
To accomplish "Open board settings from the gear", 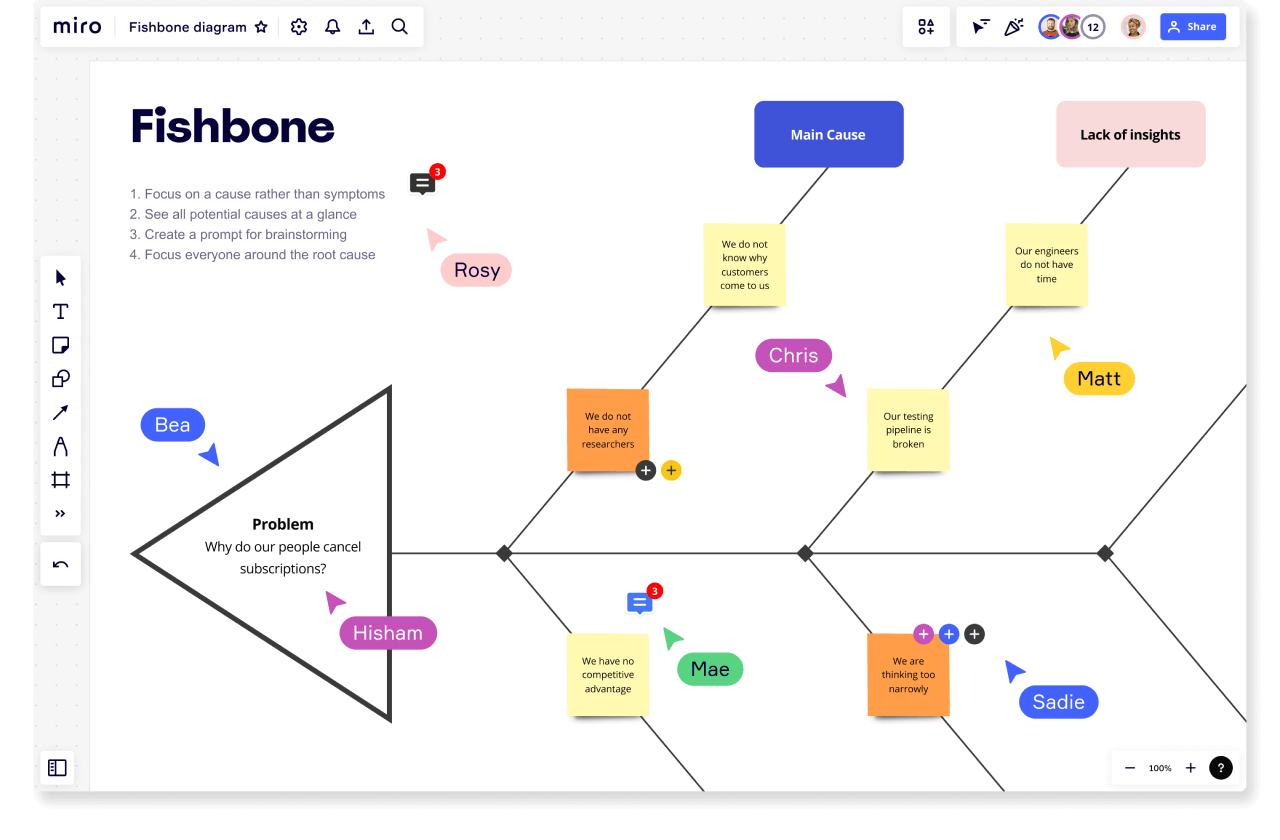I will coord(298,26).
